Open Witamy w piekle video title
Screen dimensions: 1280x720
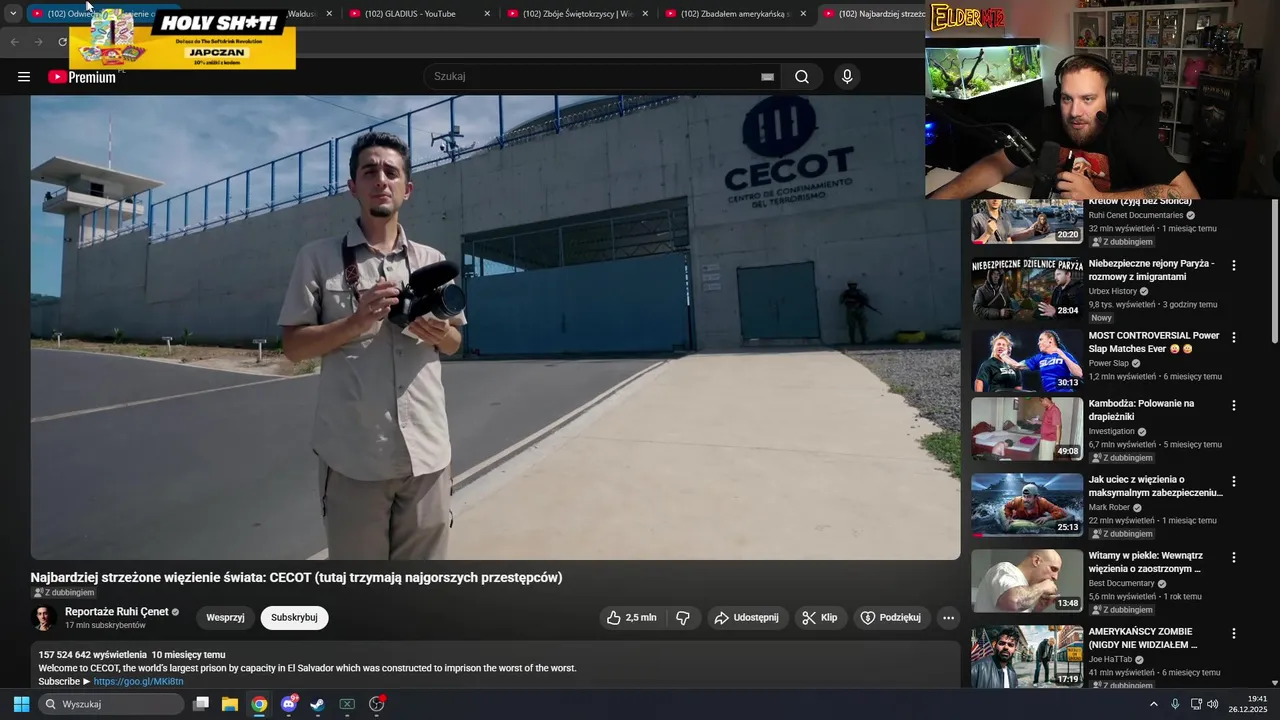tap(1146, 562)
